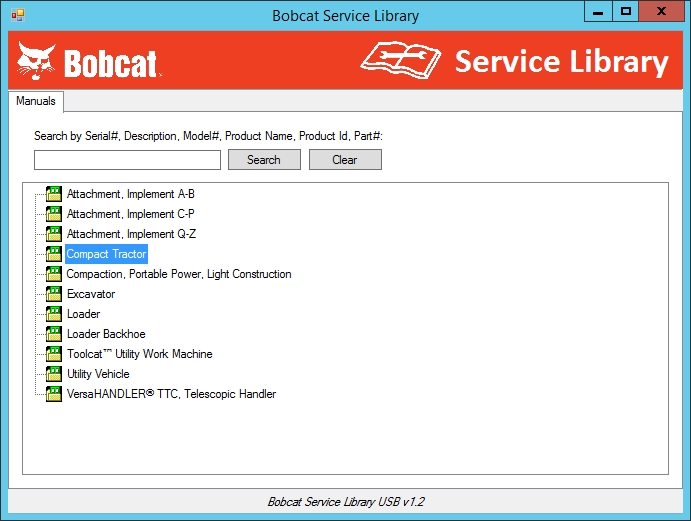Select VersaHANDLER TTC, Telescopic Handler entry

point(171,394)
